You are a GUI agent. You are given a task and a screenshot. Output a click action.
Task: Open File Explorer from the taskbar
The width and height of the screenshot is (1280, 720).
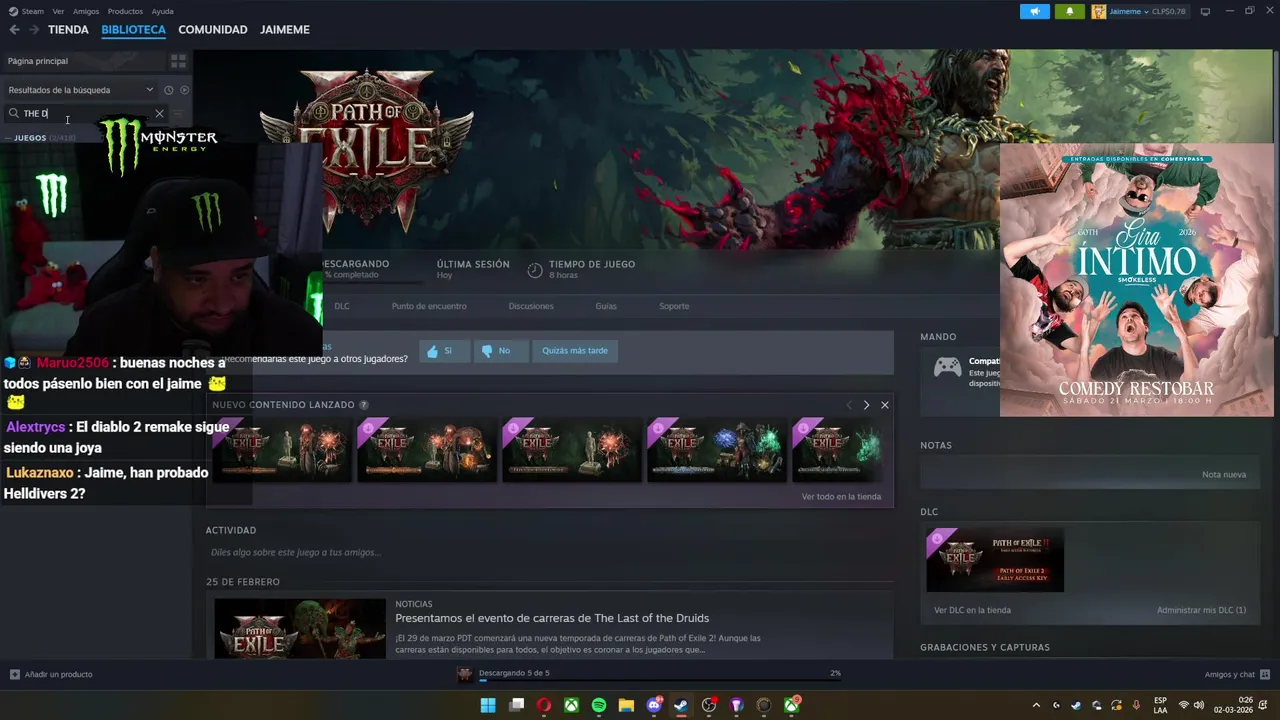pos(626,705)
